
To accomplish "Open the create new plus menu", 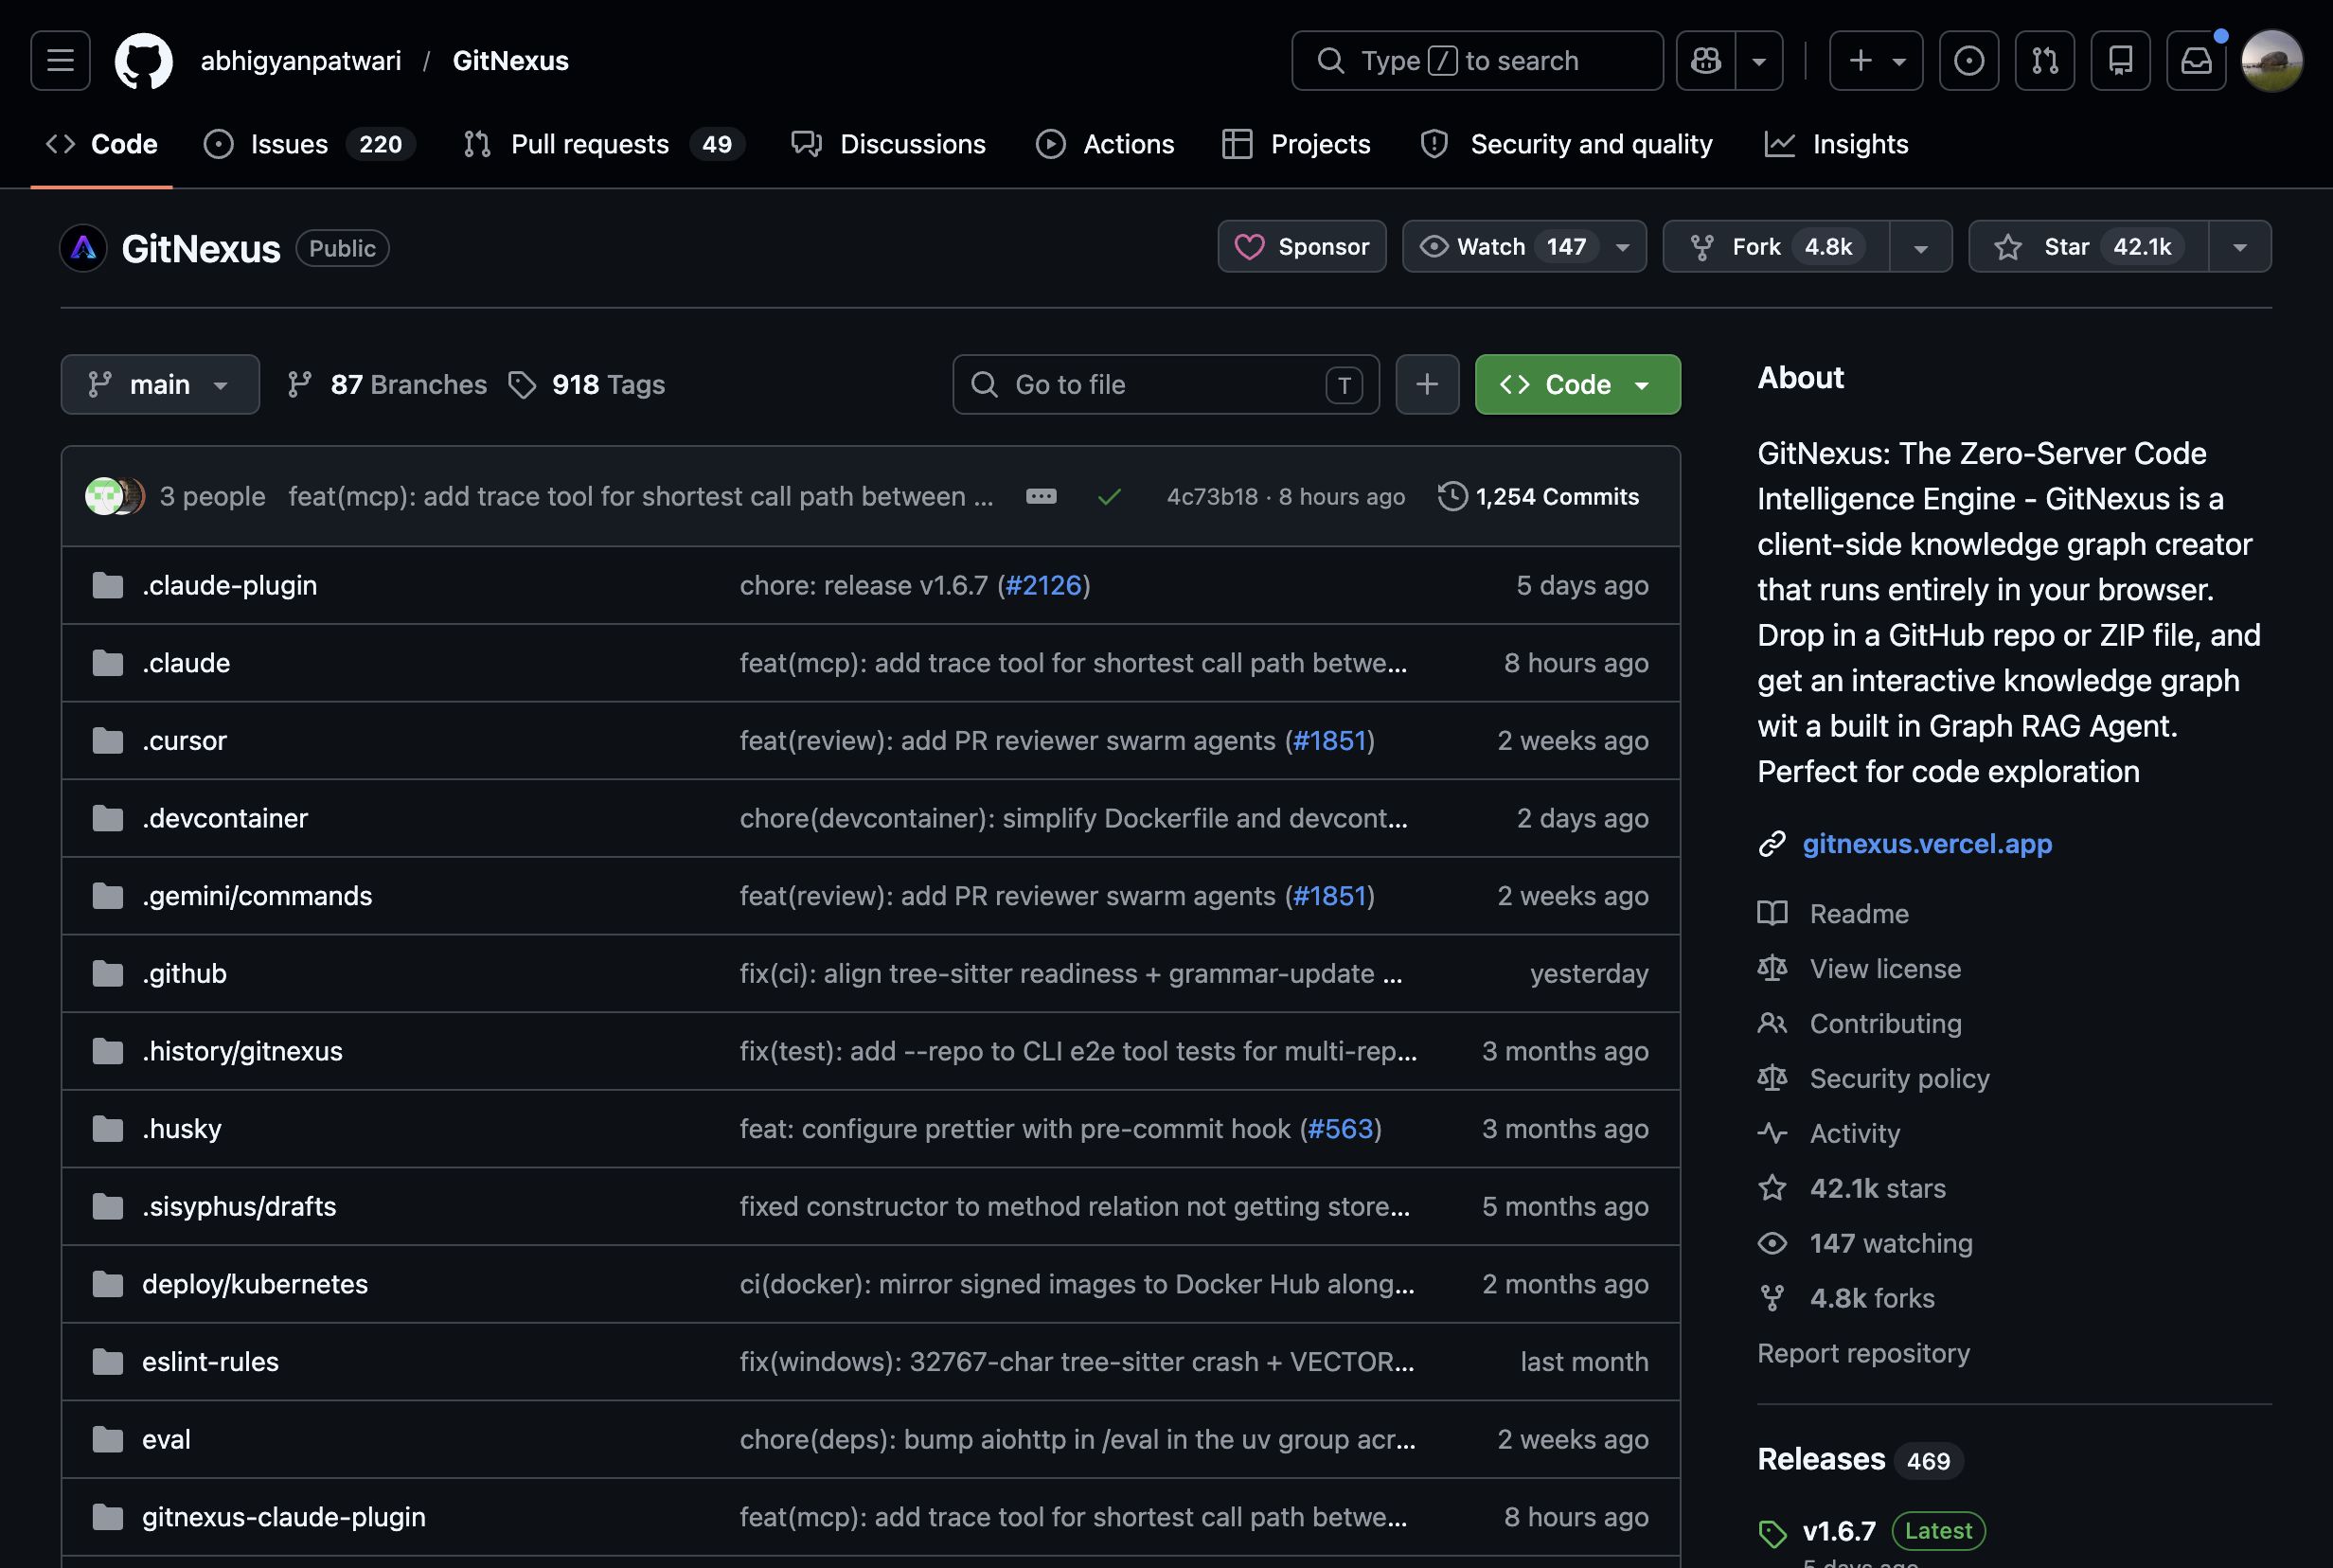I will pyautogui.click(x=1876, y=61).
